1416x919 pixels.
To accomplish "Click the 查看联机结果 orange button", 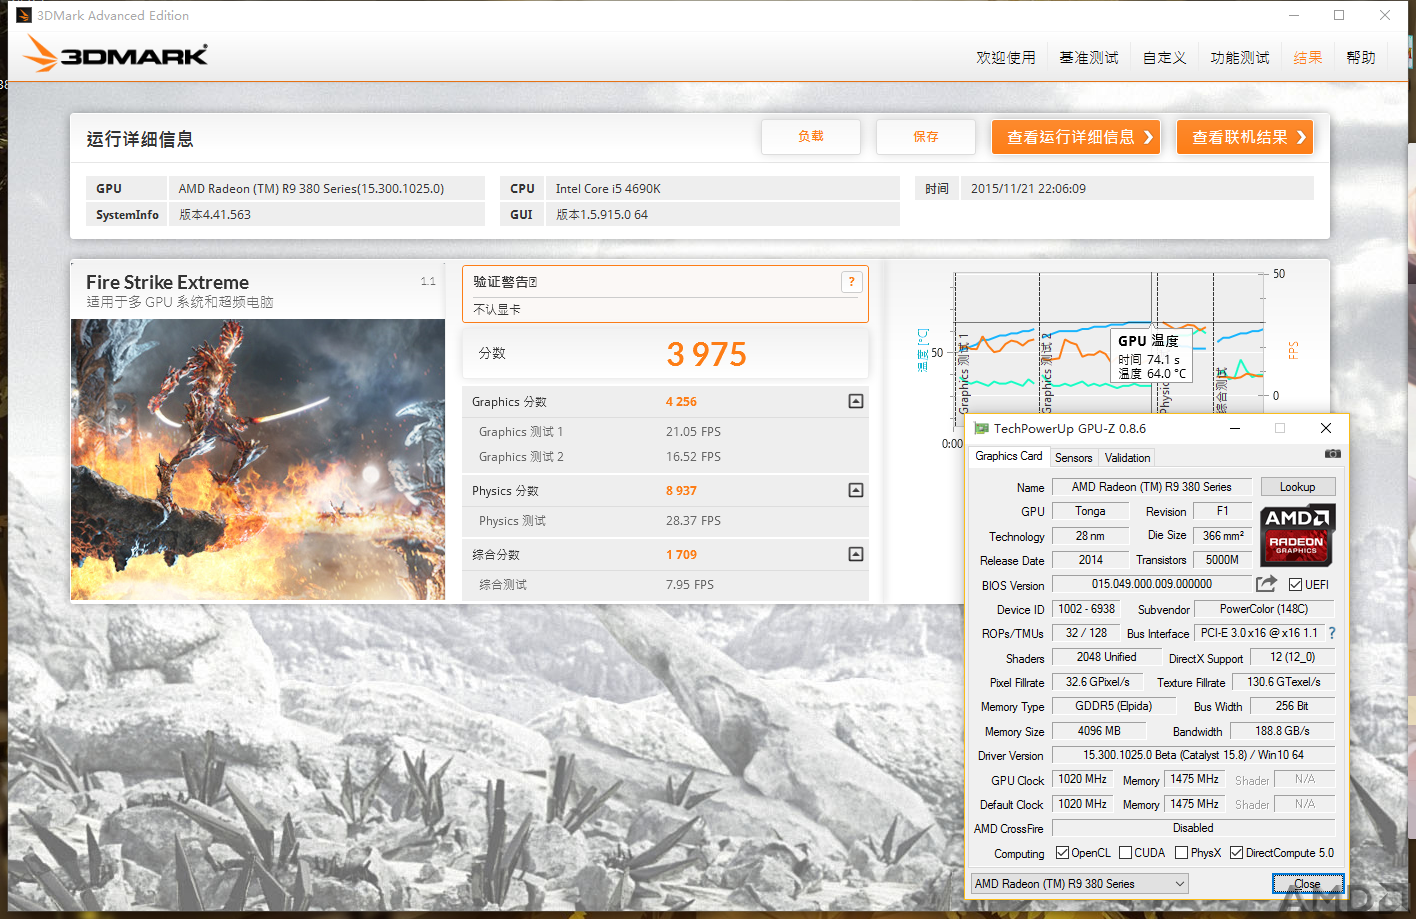I will click(x=1245, y=137).
